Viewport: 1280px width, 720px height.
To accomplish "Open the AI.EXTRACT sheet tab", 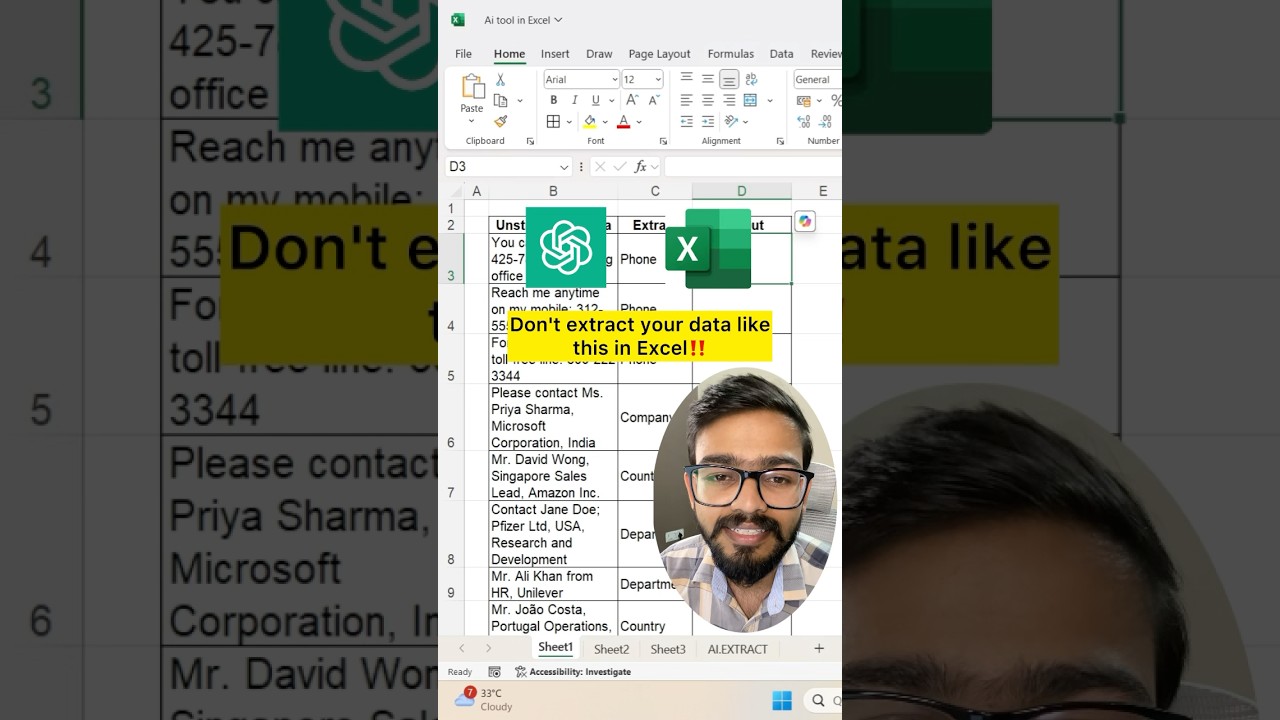I will [x=738, y=649].
